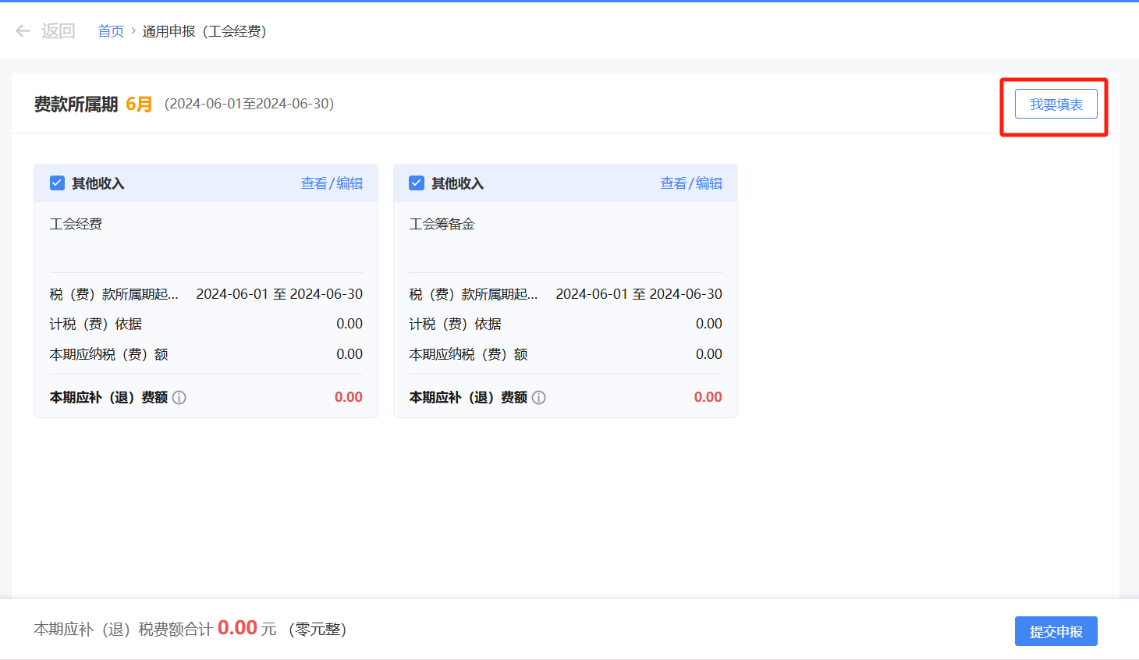
Task: Click period dates 2024-06-01 至 2024-06-30 in 工会经费 card
Action: click(x=279, y=294)
